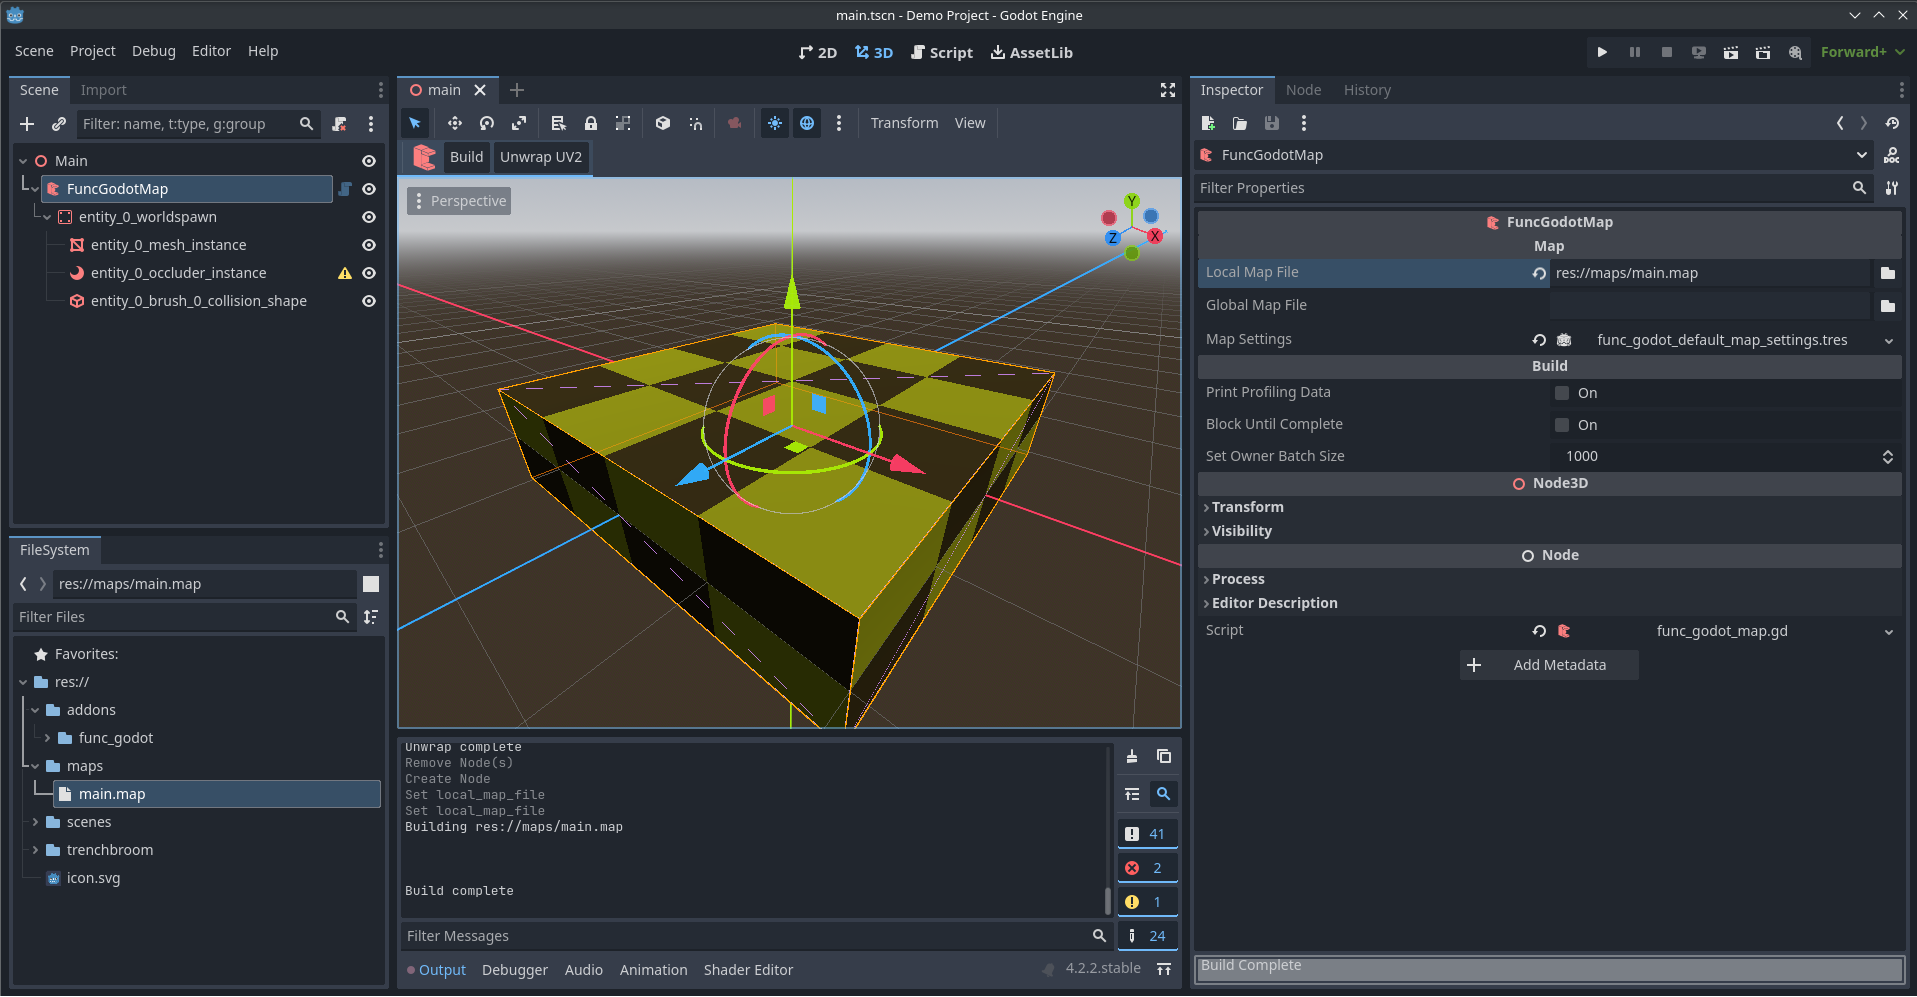The image size is (1917, 997).
Task: Open the Map Settings resource dropdown
Action: (x=1888, y=340)
